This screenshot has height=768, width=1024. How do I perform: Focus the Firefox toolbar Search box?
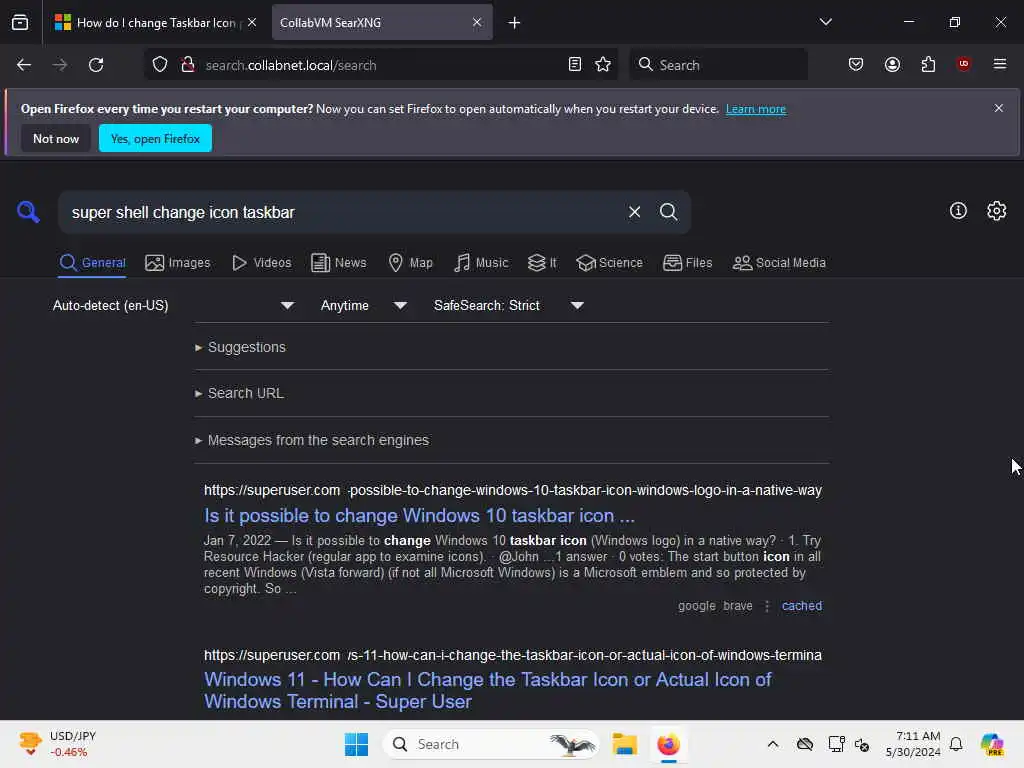pos(718,65)
